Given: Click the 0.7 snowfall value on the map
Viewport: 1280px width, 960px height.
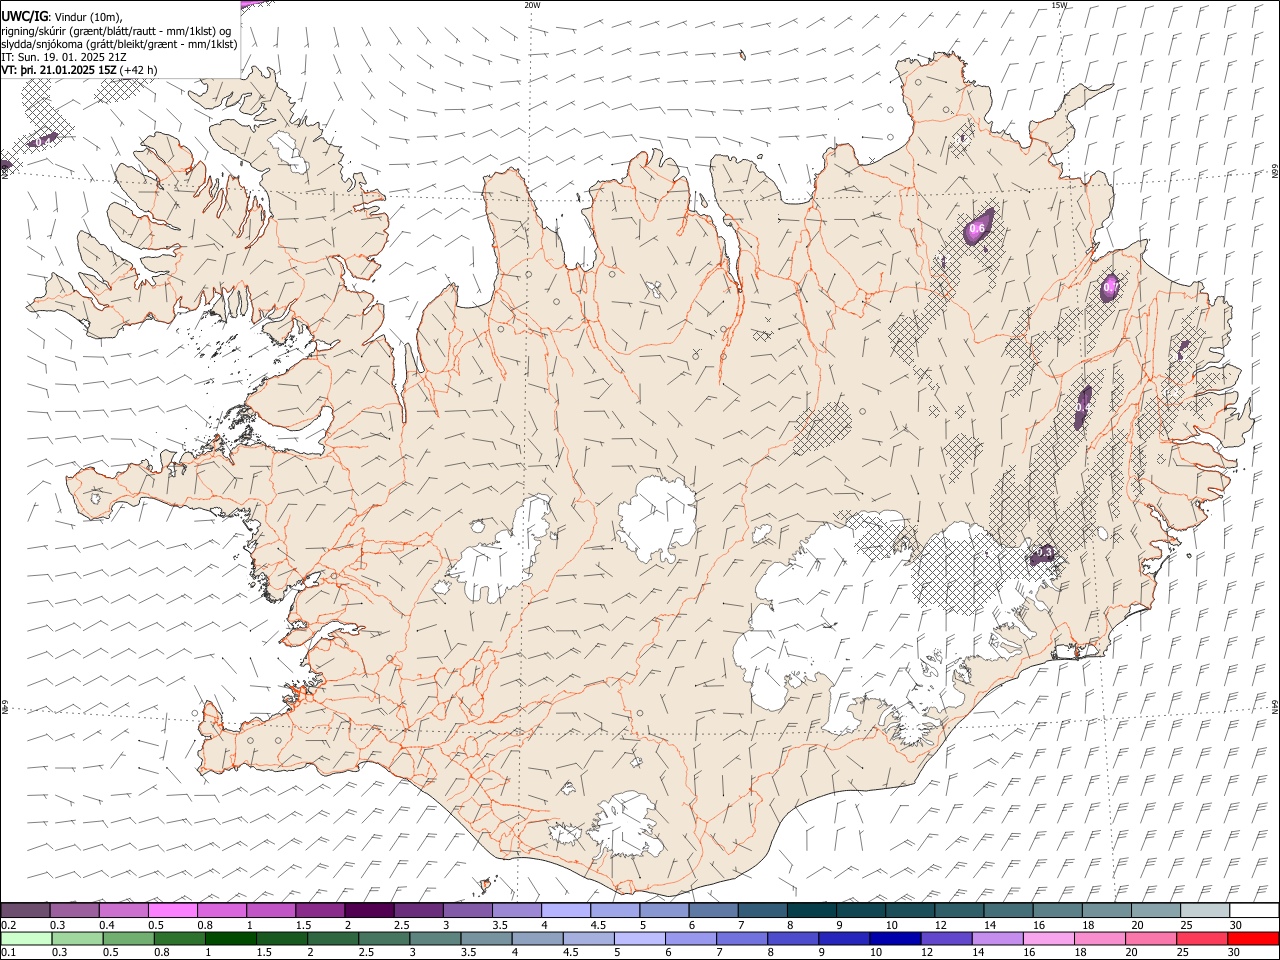Looking at the screenshot, I should coord(1109,288).
